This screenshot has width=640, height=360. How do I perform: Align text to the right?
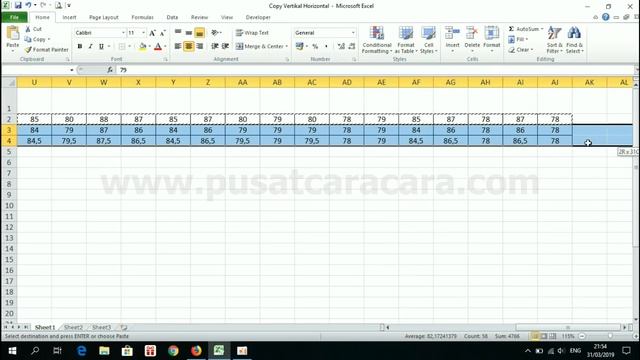(x=200, y=46)
